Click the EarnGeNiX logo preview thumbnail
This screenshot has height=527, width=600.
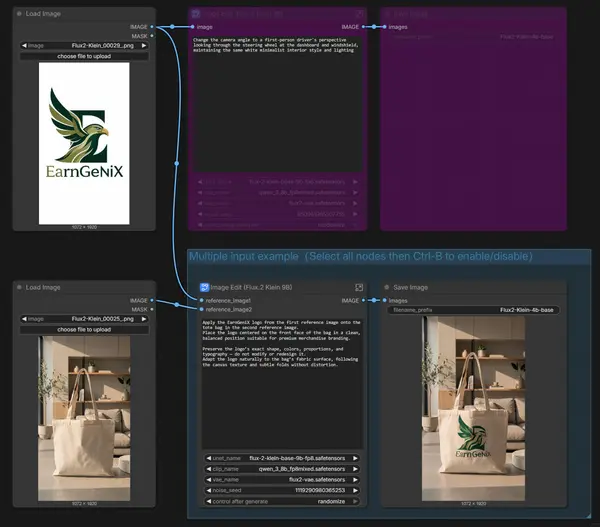pyautogui.click(x=84, y=144)
